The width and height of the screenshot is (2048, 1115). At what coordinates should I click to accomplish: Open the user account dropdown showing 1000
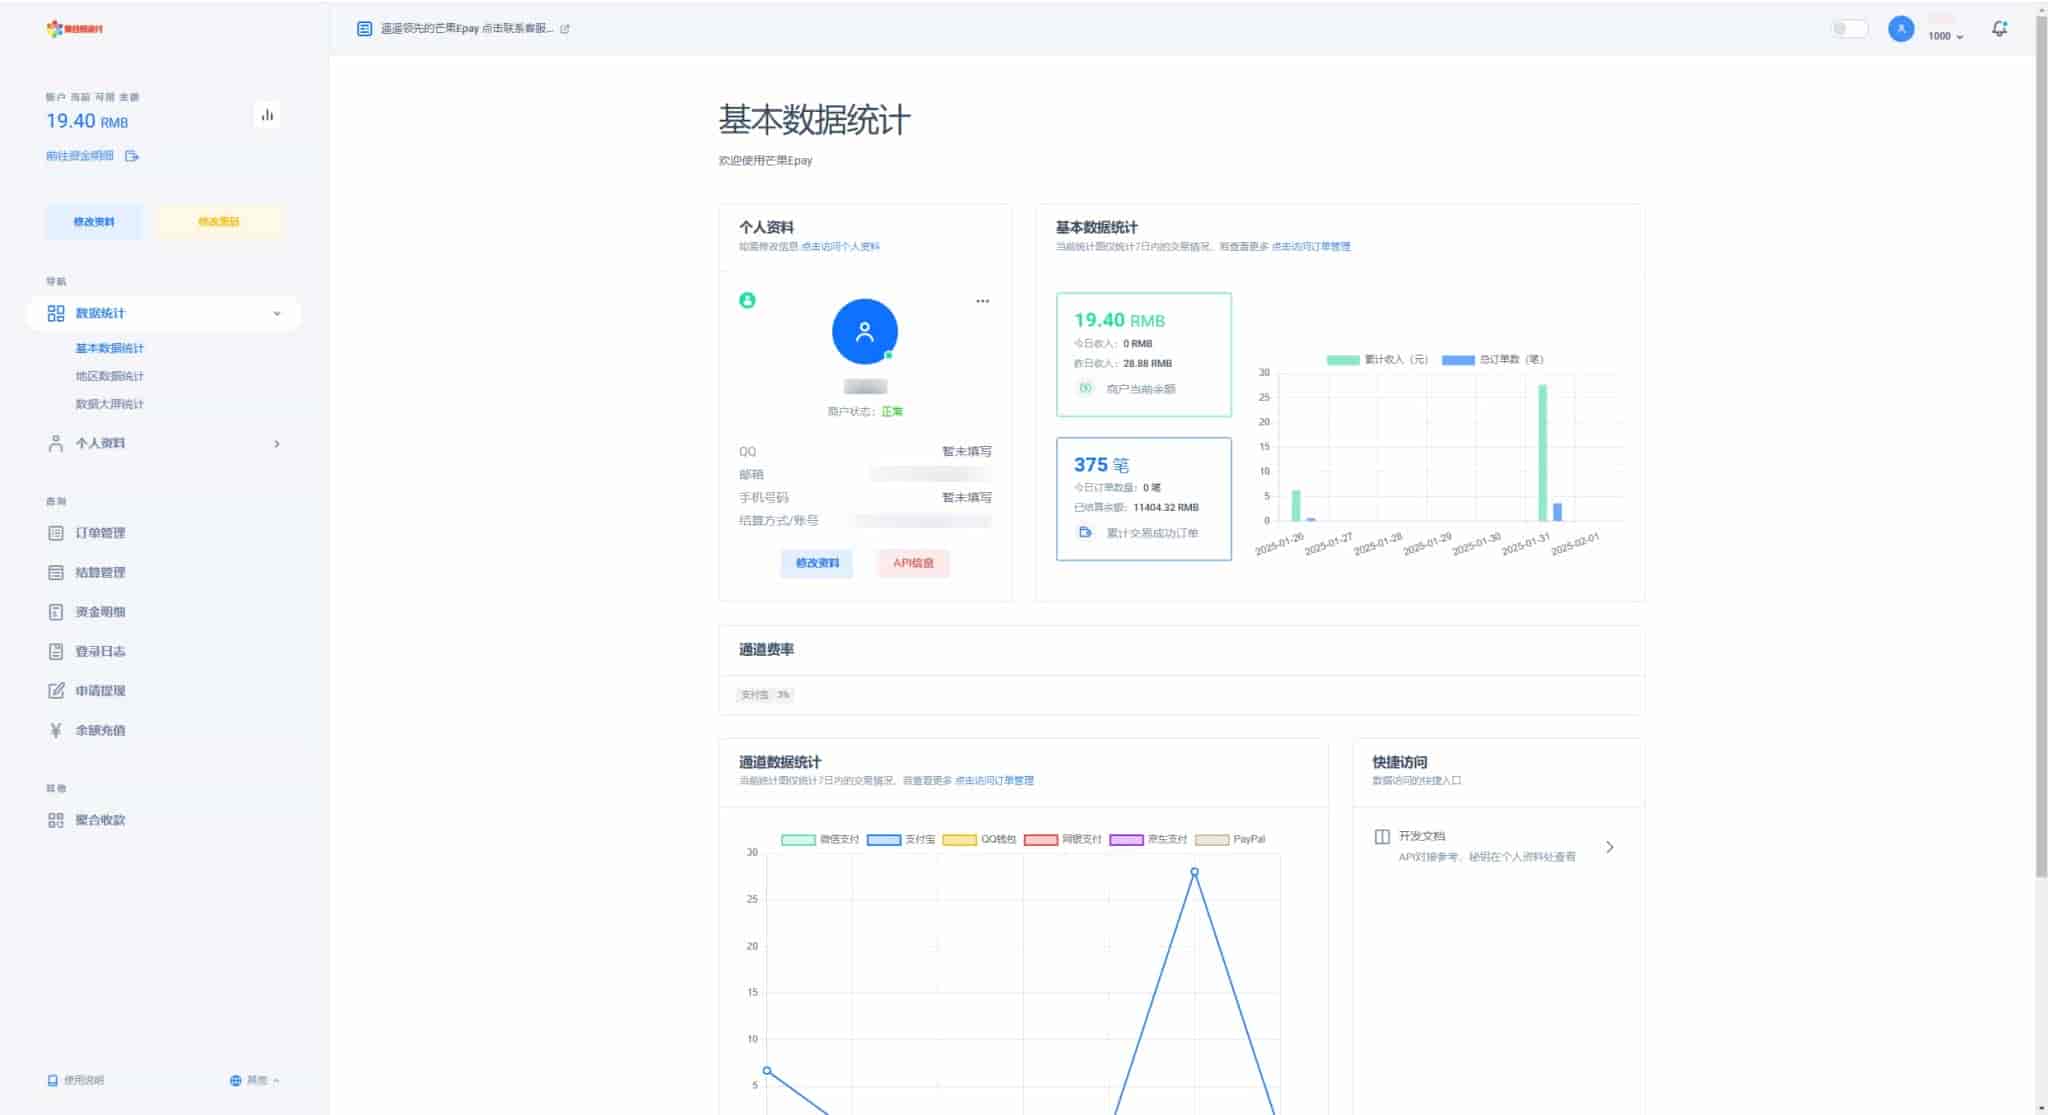(1945, 36)
